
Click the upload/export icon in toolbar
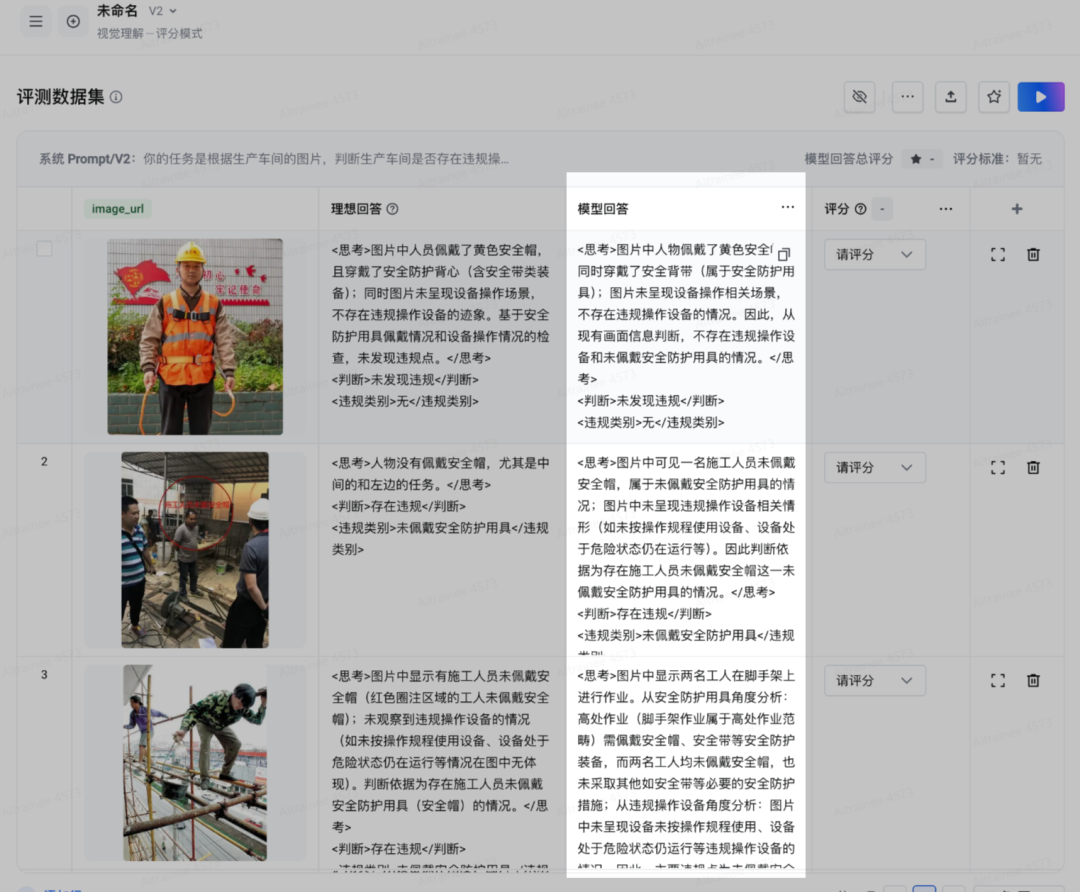(950, 97)
